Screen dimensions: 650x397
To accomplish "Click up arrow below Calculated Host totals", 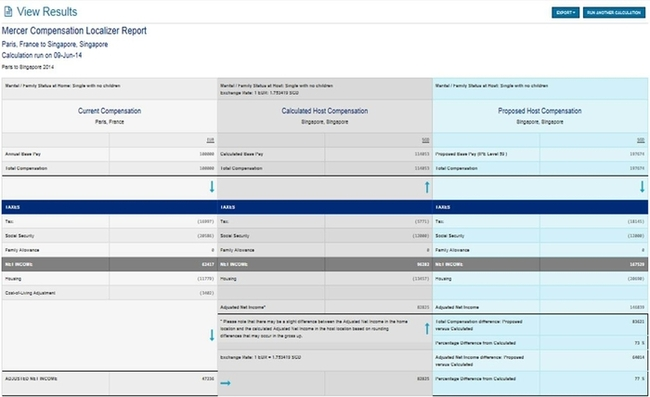I will coord(427,187).
